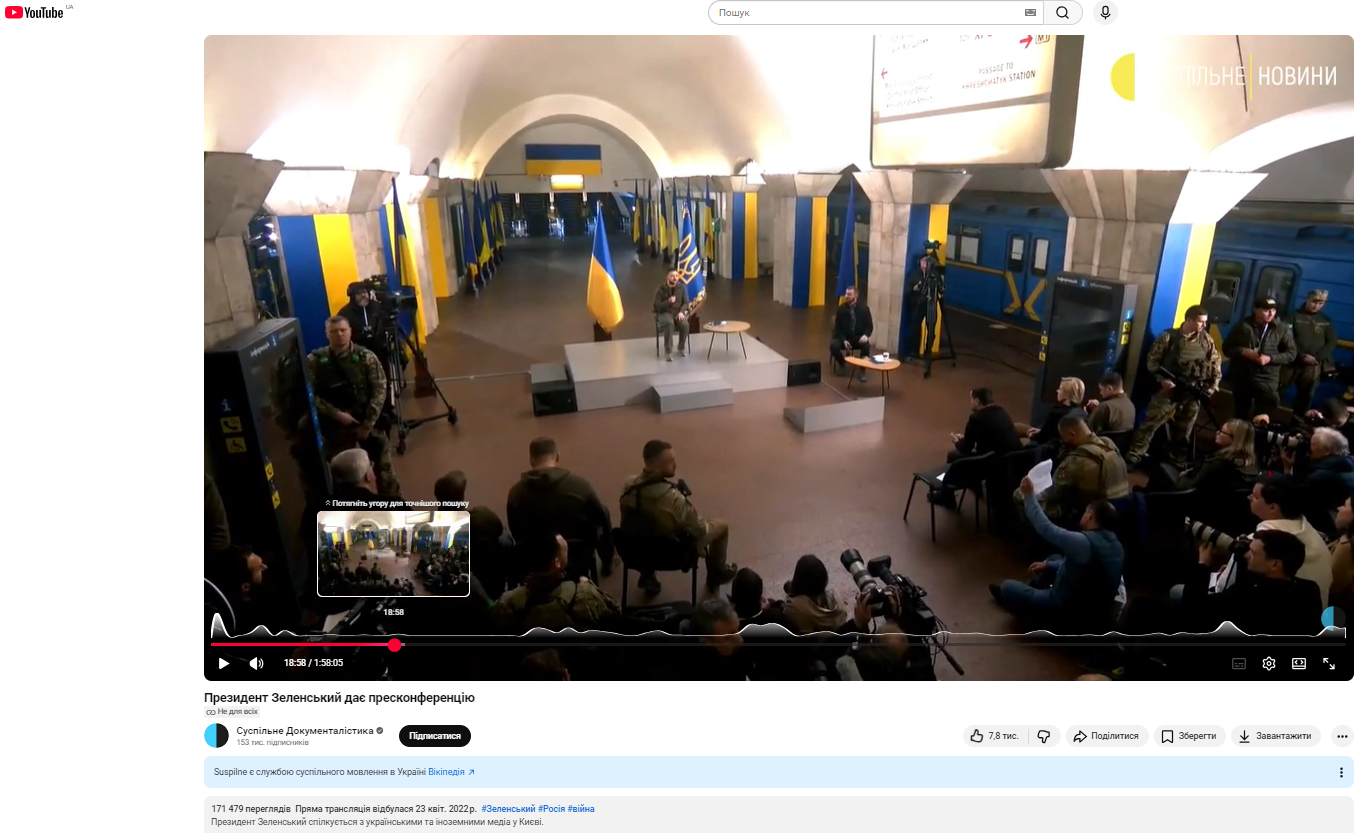
Task: Start voice search with the microphone icon
Action: [1105, 13]
